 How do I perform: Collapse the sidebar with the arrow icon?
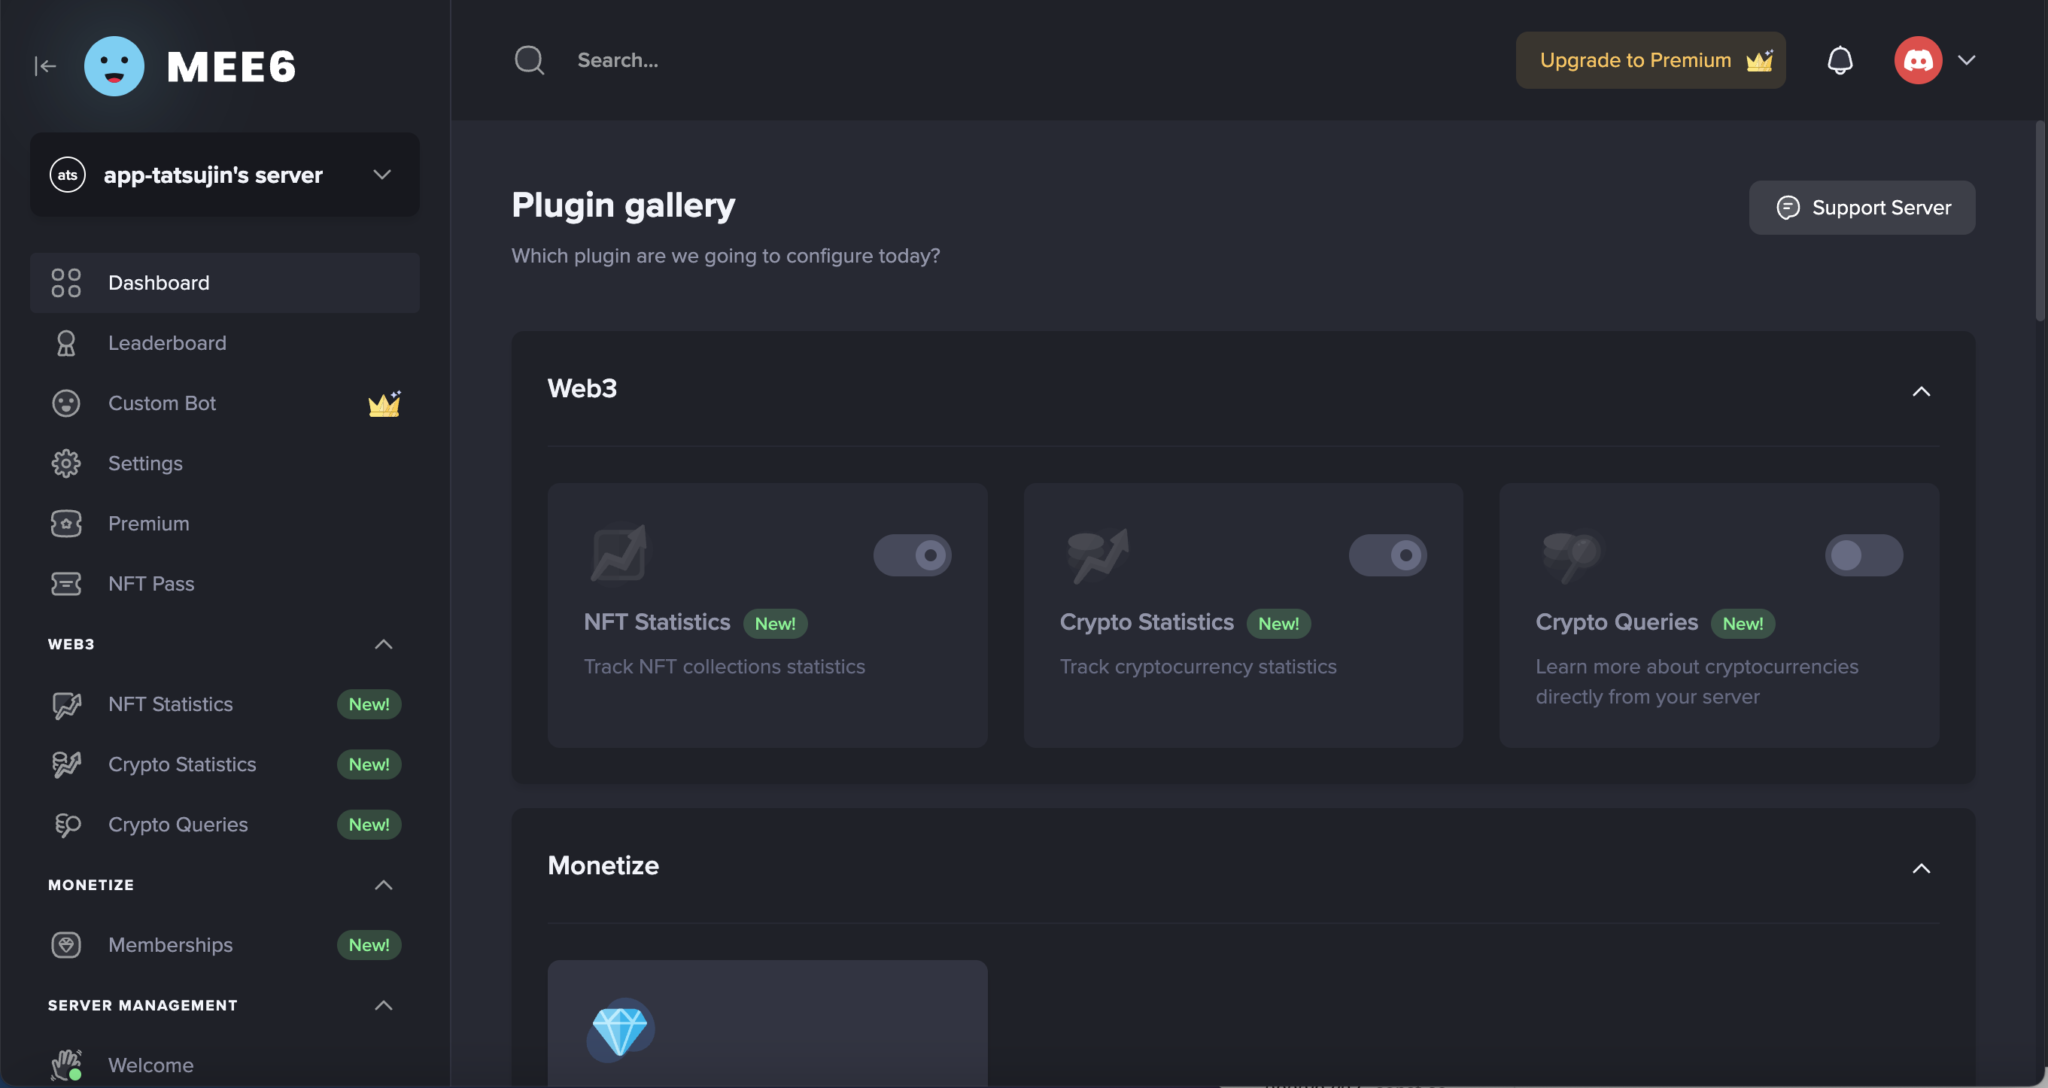45,66
